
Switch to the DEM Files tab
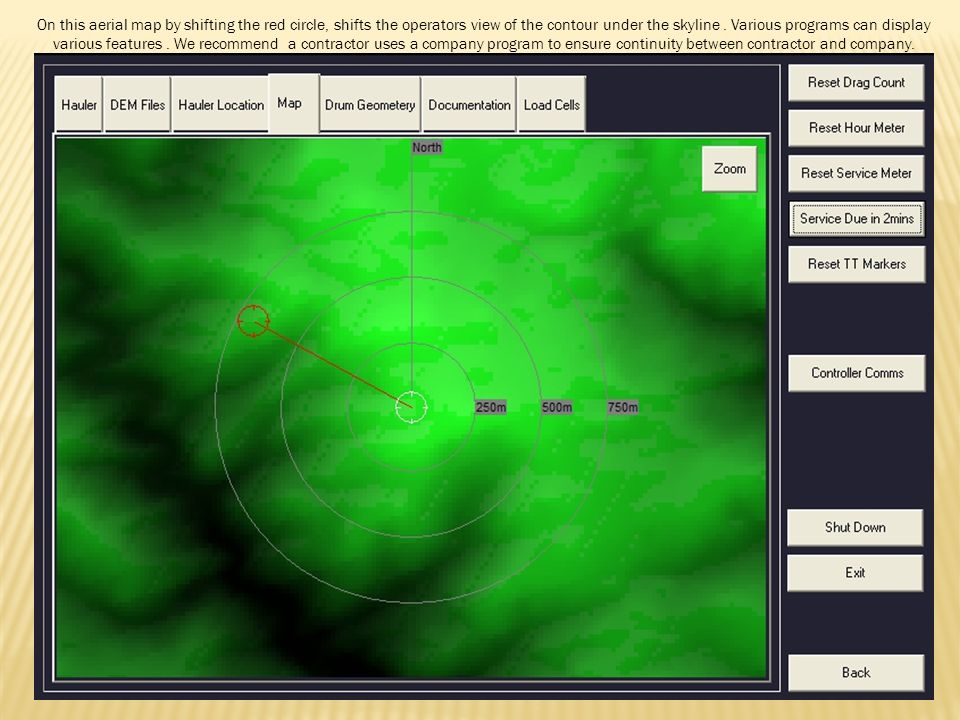pyautogui.click(x=137, y=104)
